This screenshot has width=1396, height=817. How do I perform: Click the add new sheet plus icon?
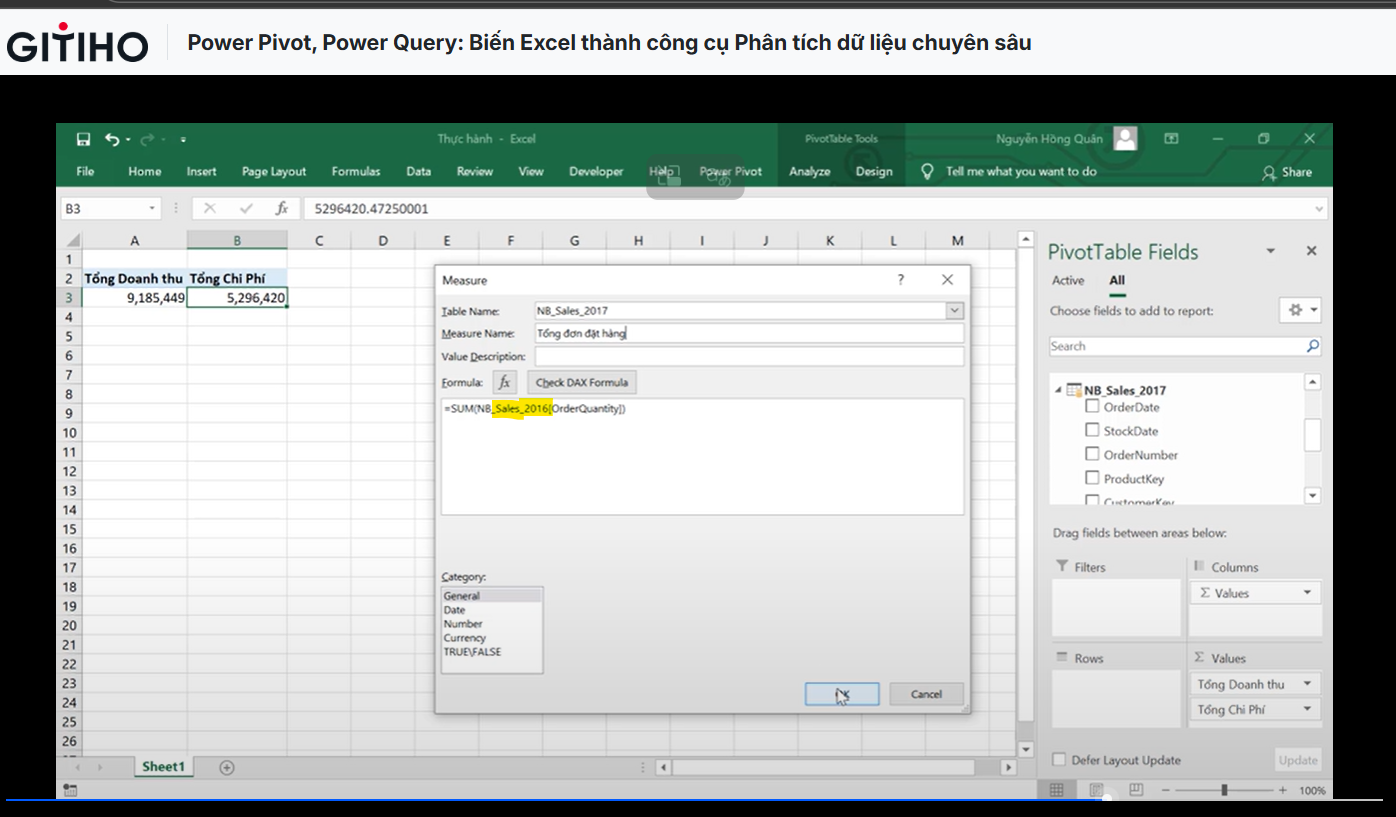227,767
